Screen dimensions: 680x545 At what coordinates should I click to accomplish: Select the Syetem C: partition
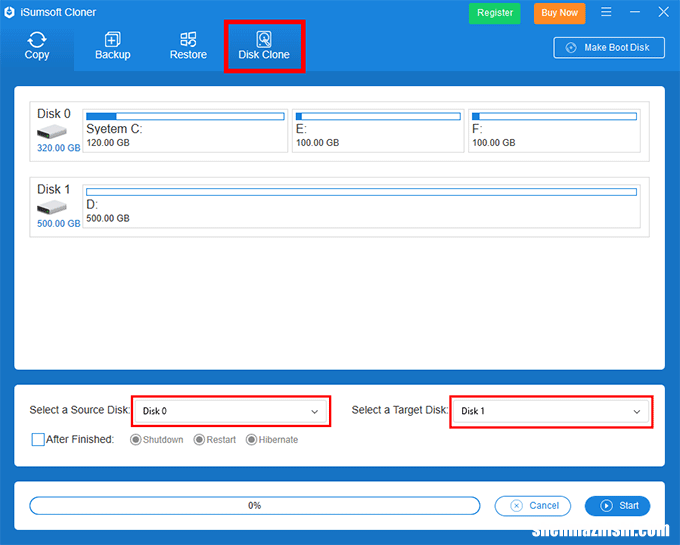pos(185,131)
